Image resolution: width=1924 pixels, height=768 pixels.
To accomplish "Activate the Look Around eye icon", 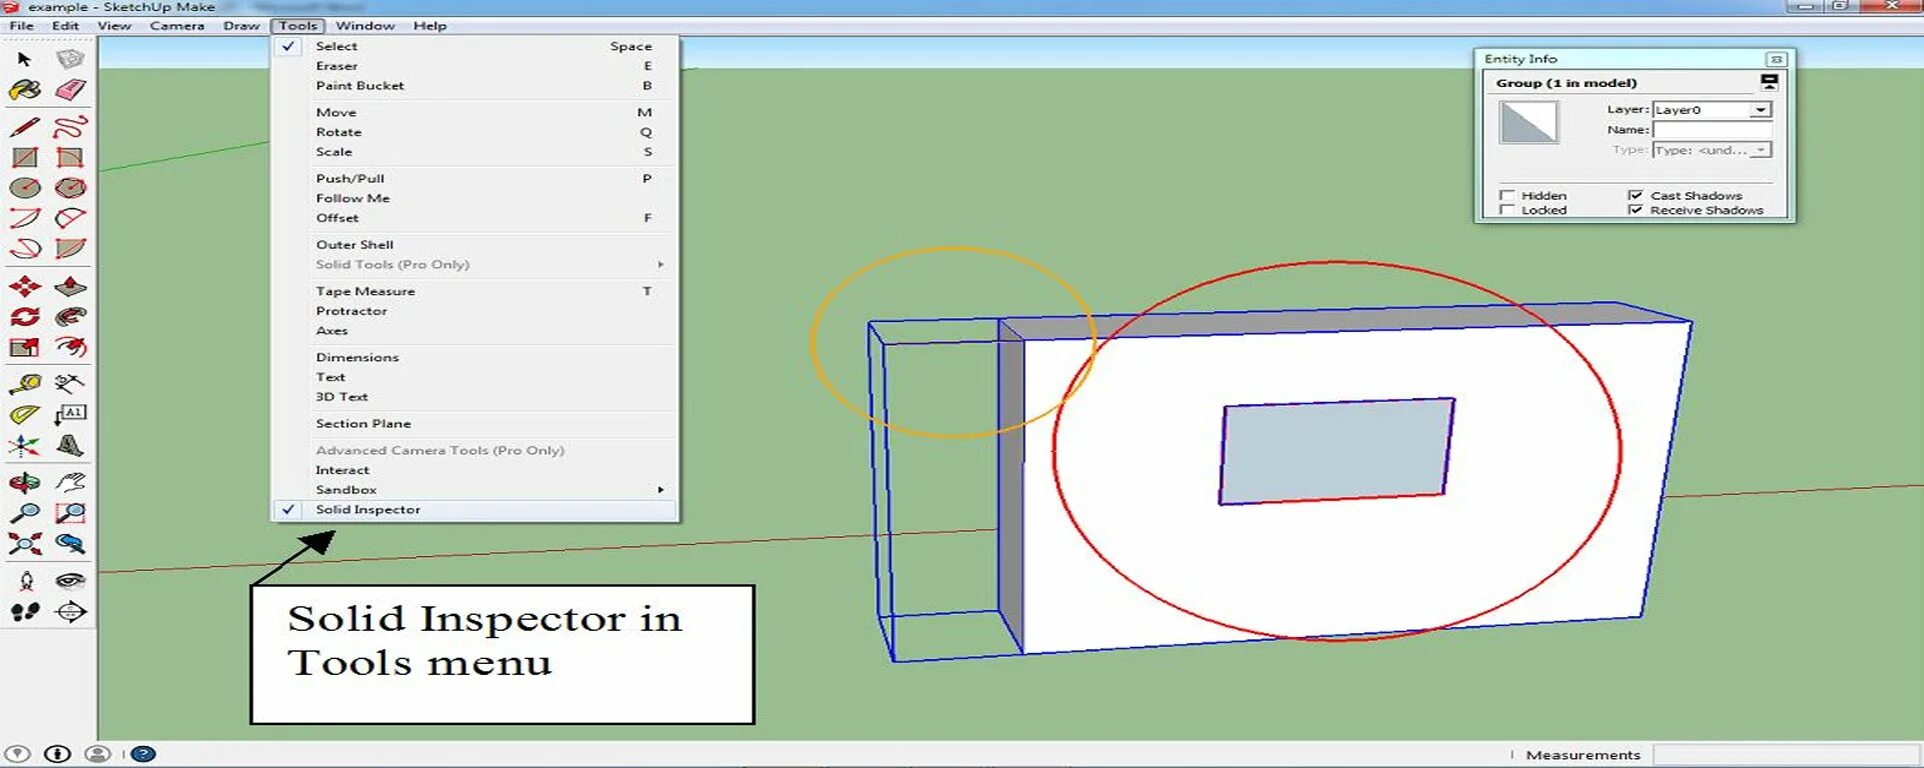I will [70, 581].
